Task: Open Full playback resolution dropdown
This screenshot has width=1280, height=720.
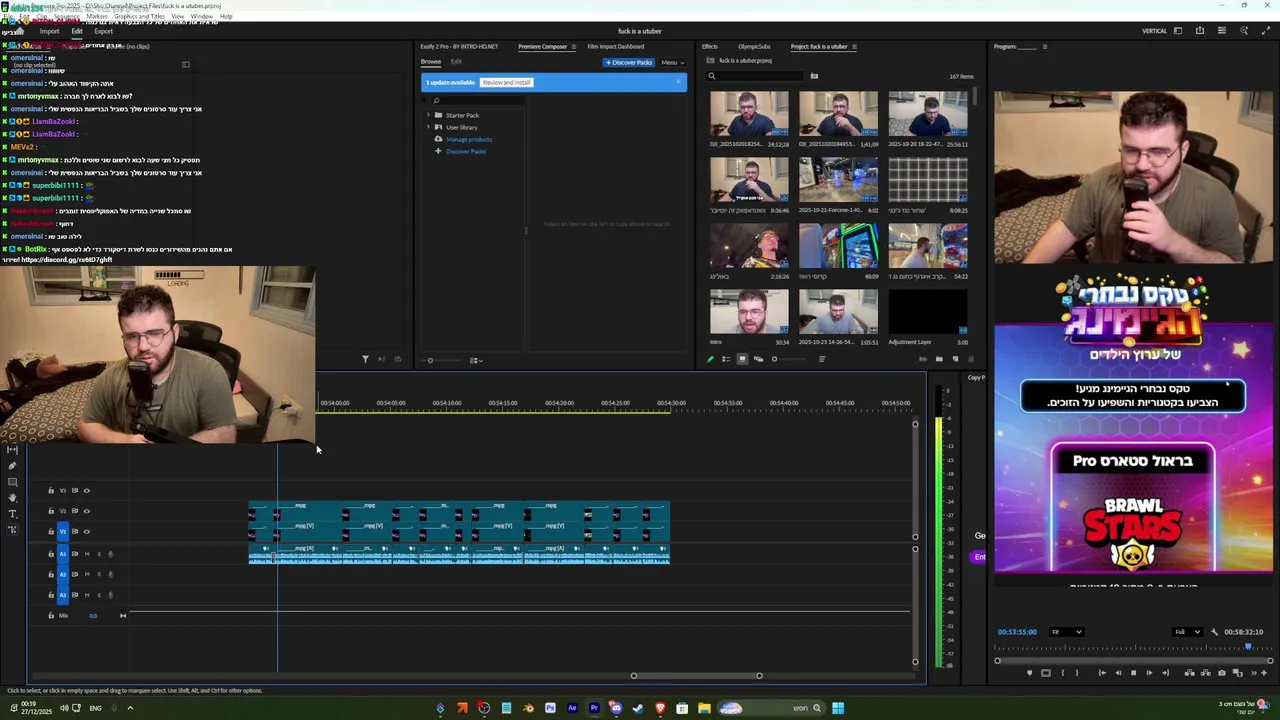Action: coord(1188,632)
